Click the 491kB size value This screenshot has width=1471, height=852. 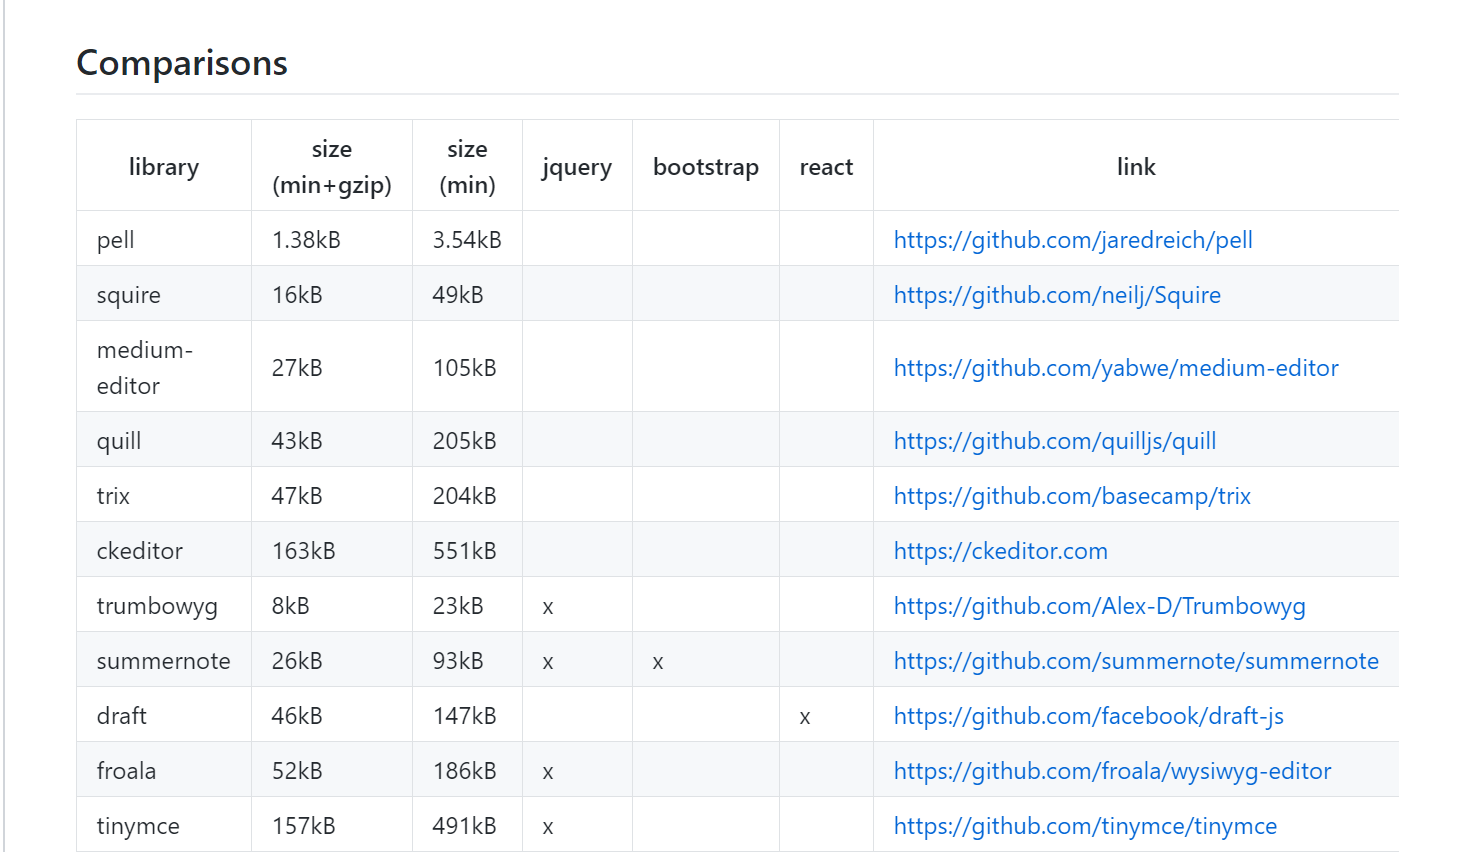click(x=465, y=826)
